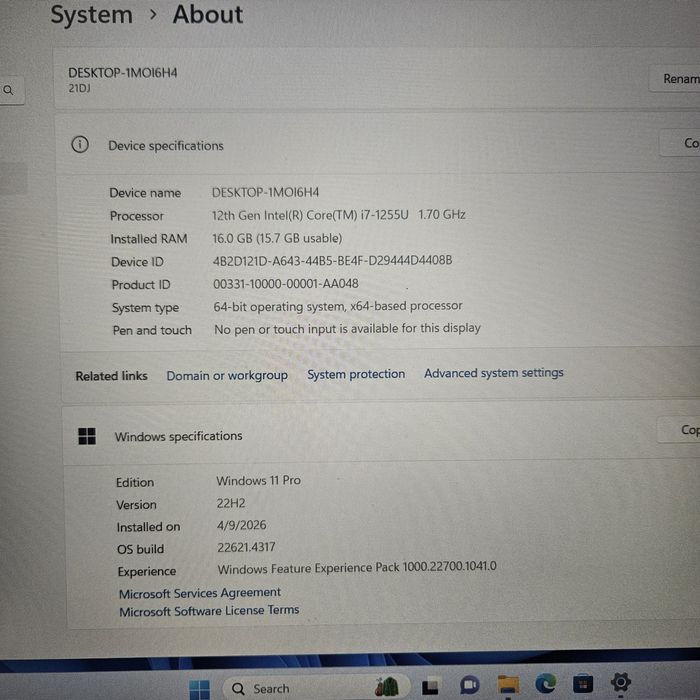
Task: Click the Edition value Windows 11 Pro
Action: click(258, 480)
